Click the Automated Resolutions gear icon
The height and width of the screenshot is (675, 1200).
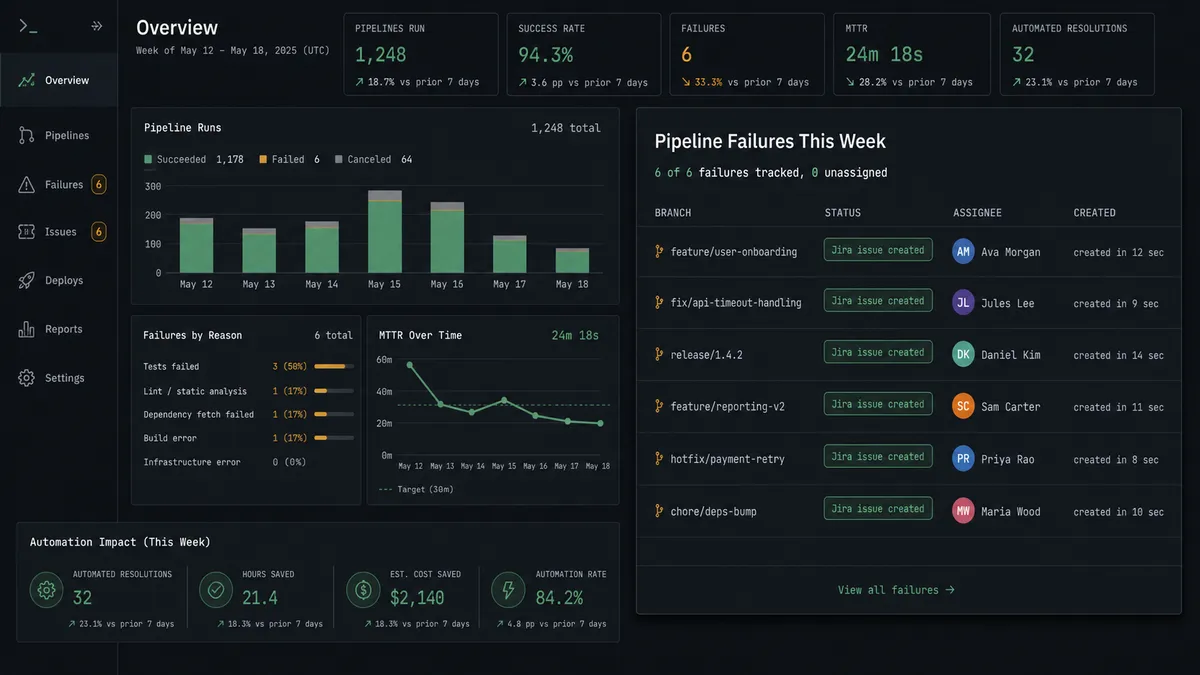coord(46,590)
